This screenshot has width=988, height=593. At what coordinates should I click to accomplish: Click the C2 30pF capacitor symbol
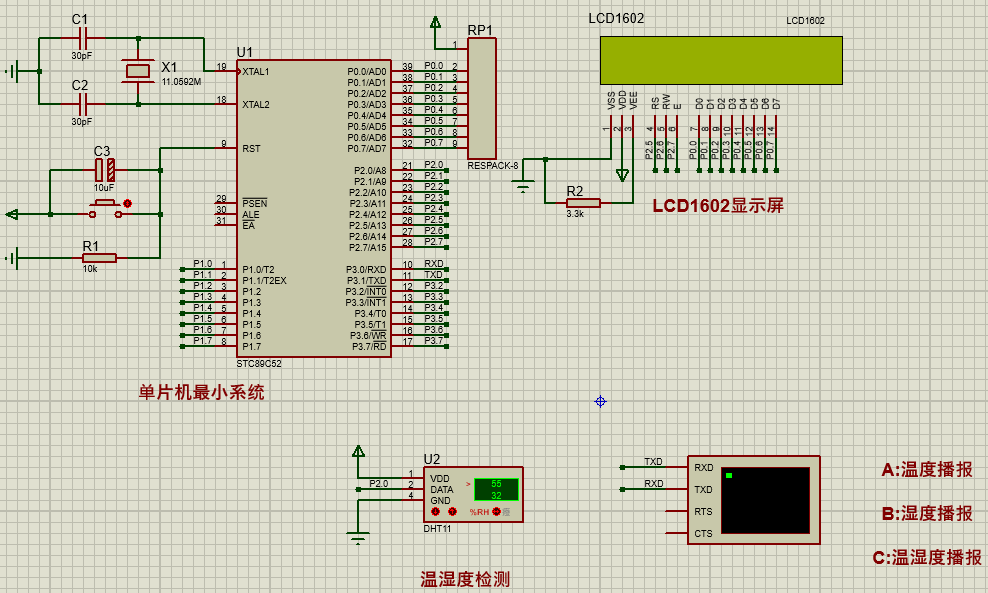point(81,104)
